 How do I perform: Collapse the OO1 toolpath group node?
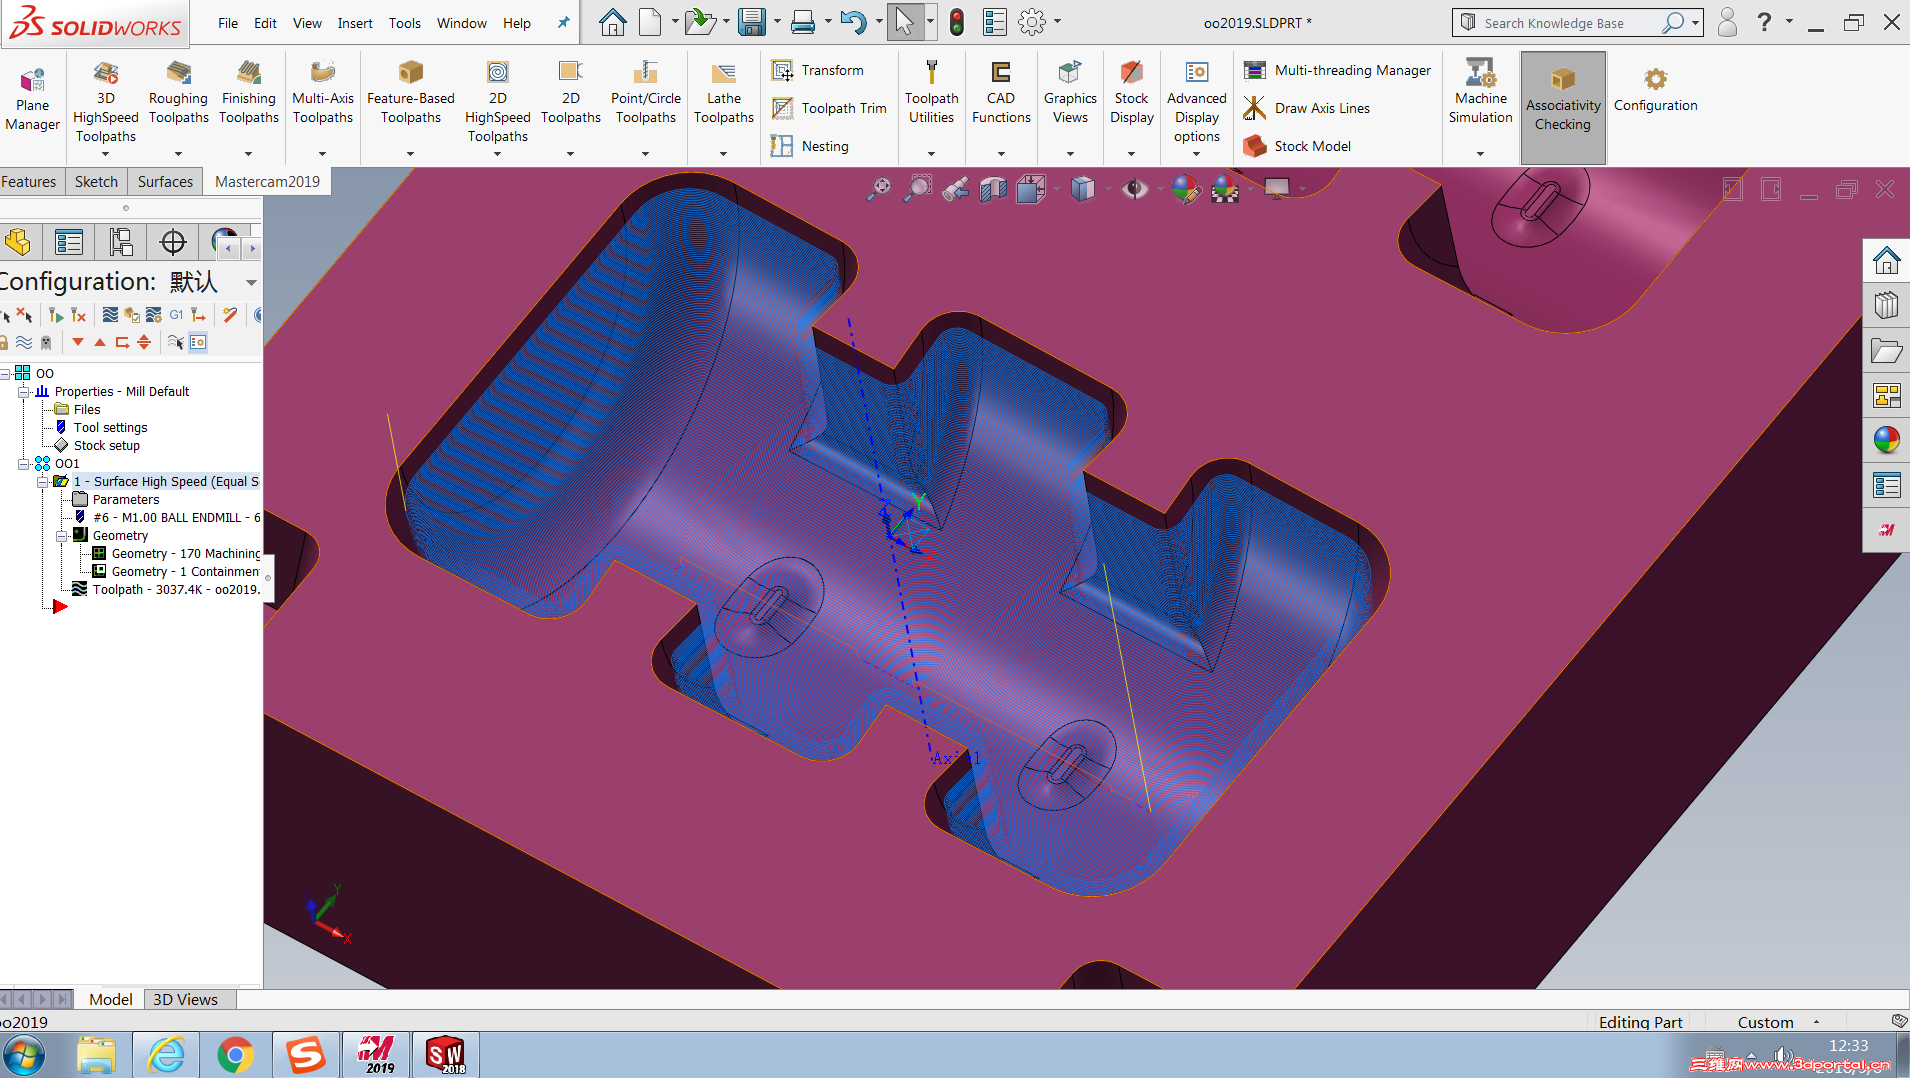coord(23,464)
